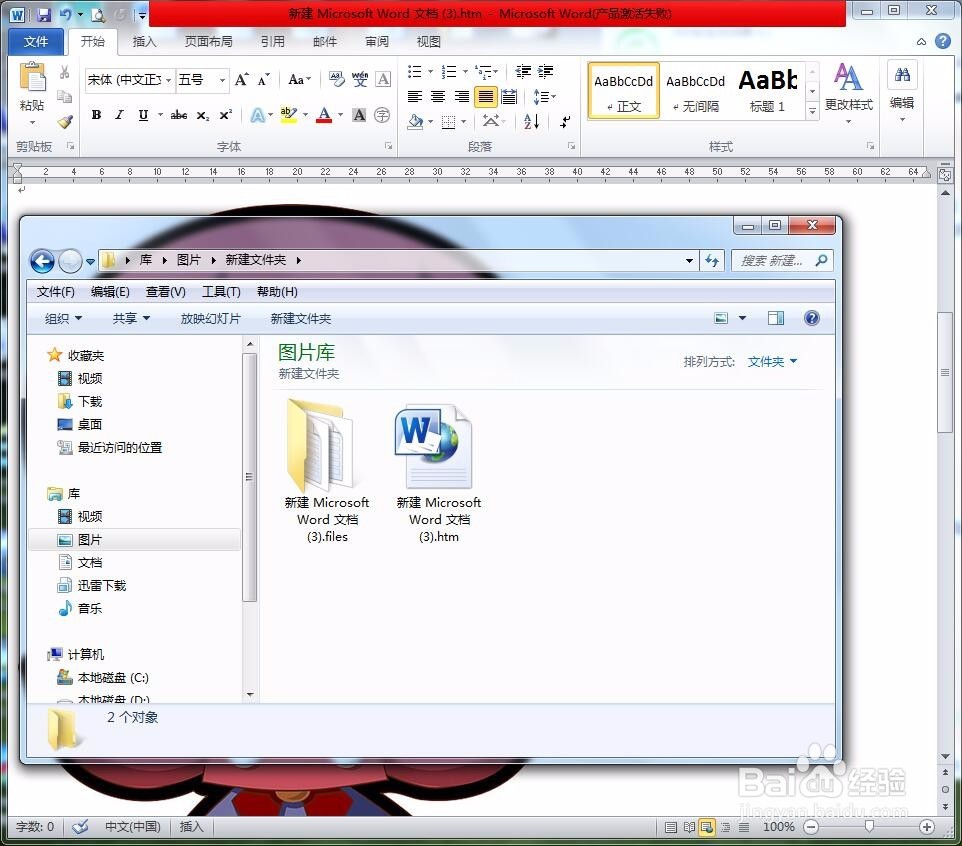Expand the styles gallery

coord(812,111)
